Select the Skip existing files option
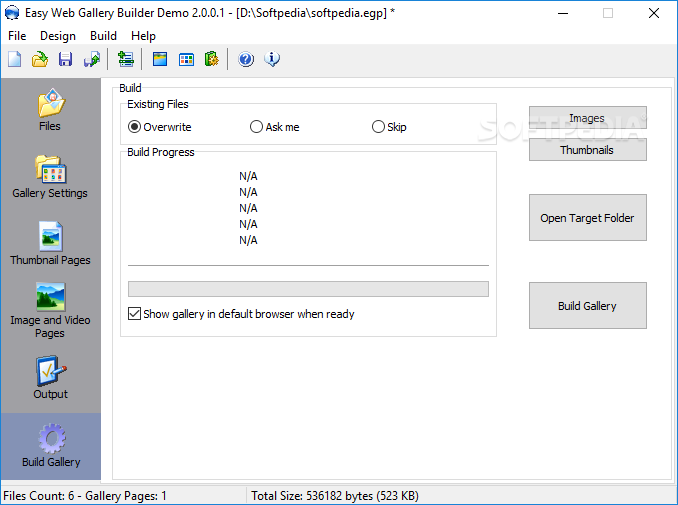This screenshot has width=678, height=505. (x=389, y=127)
